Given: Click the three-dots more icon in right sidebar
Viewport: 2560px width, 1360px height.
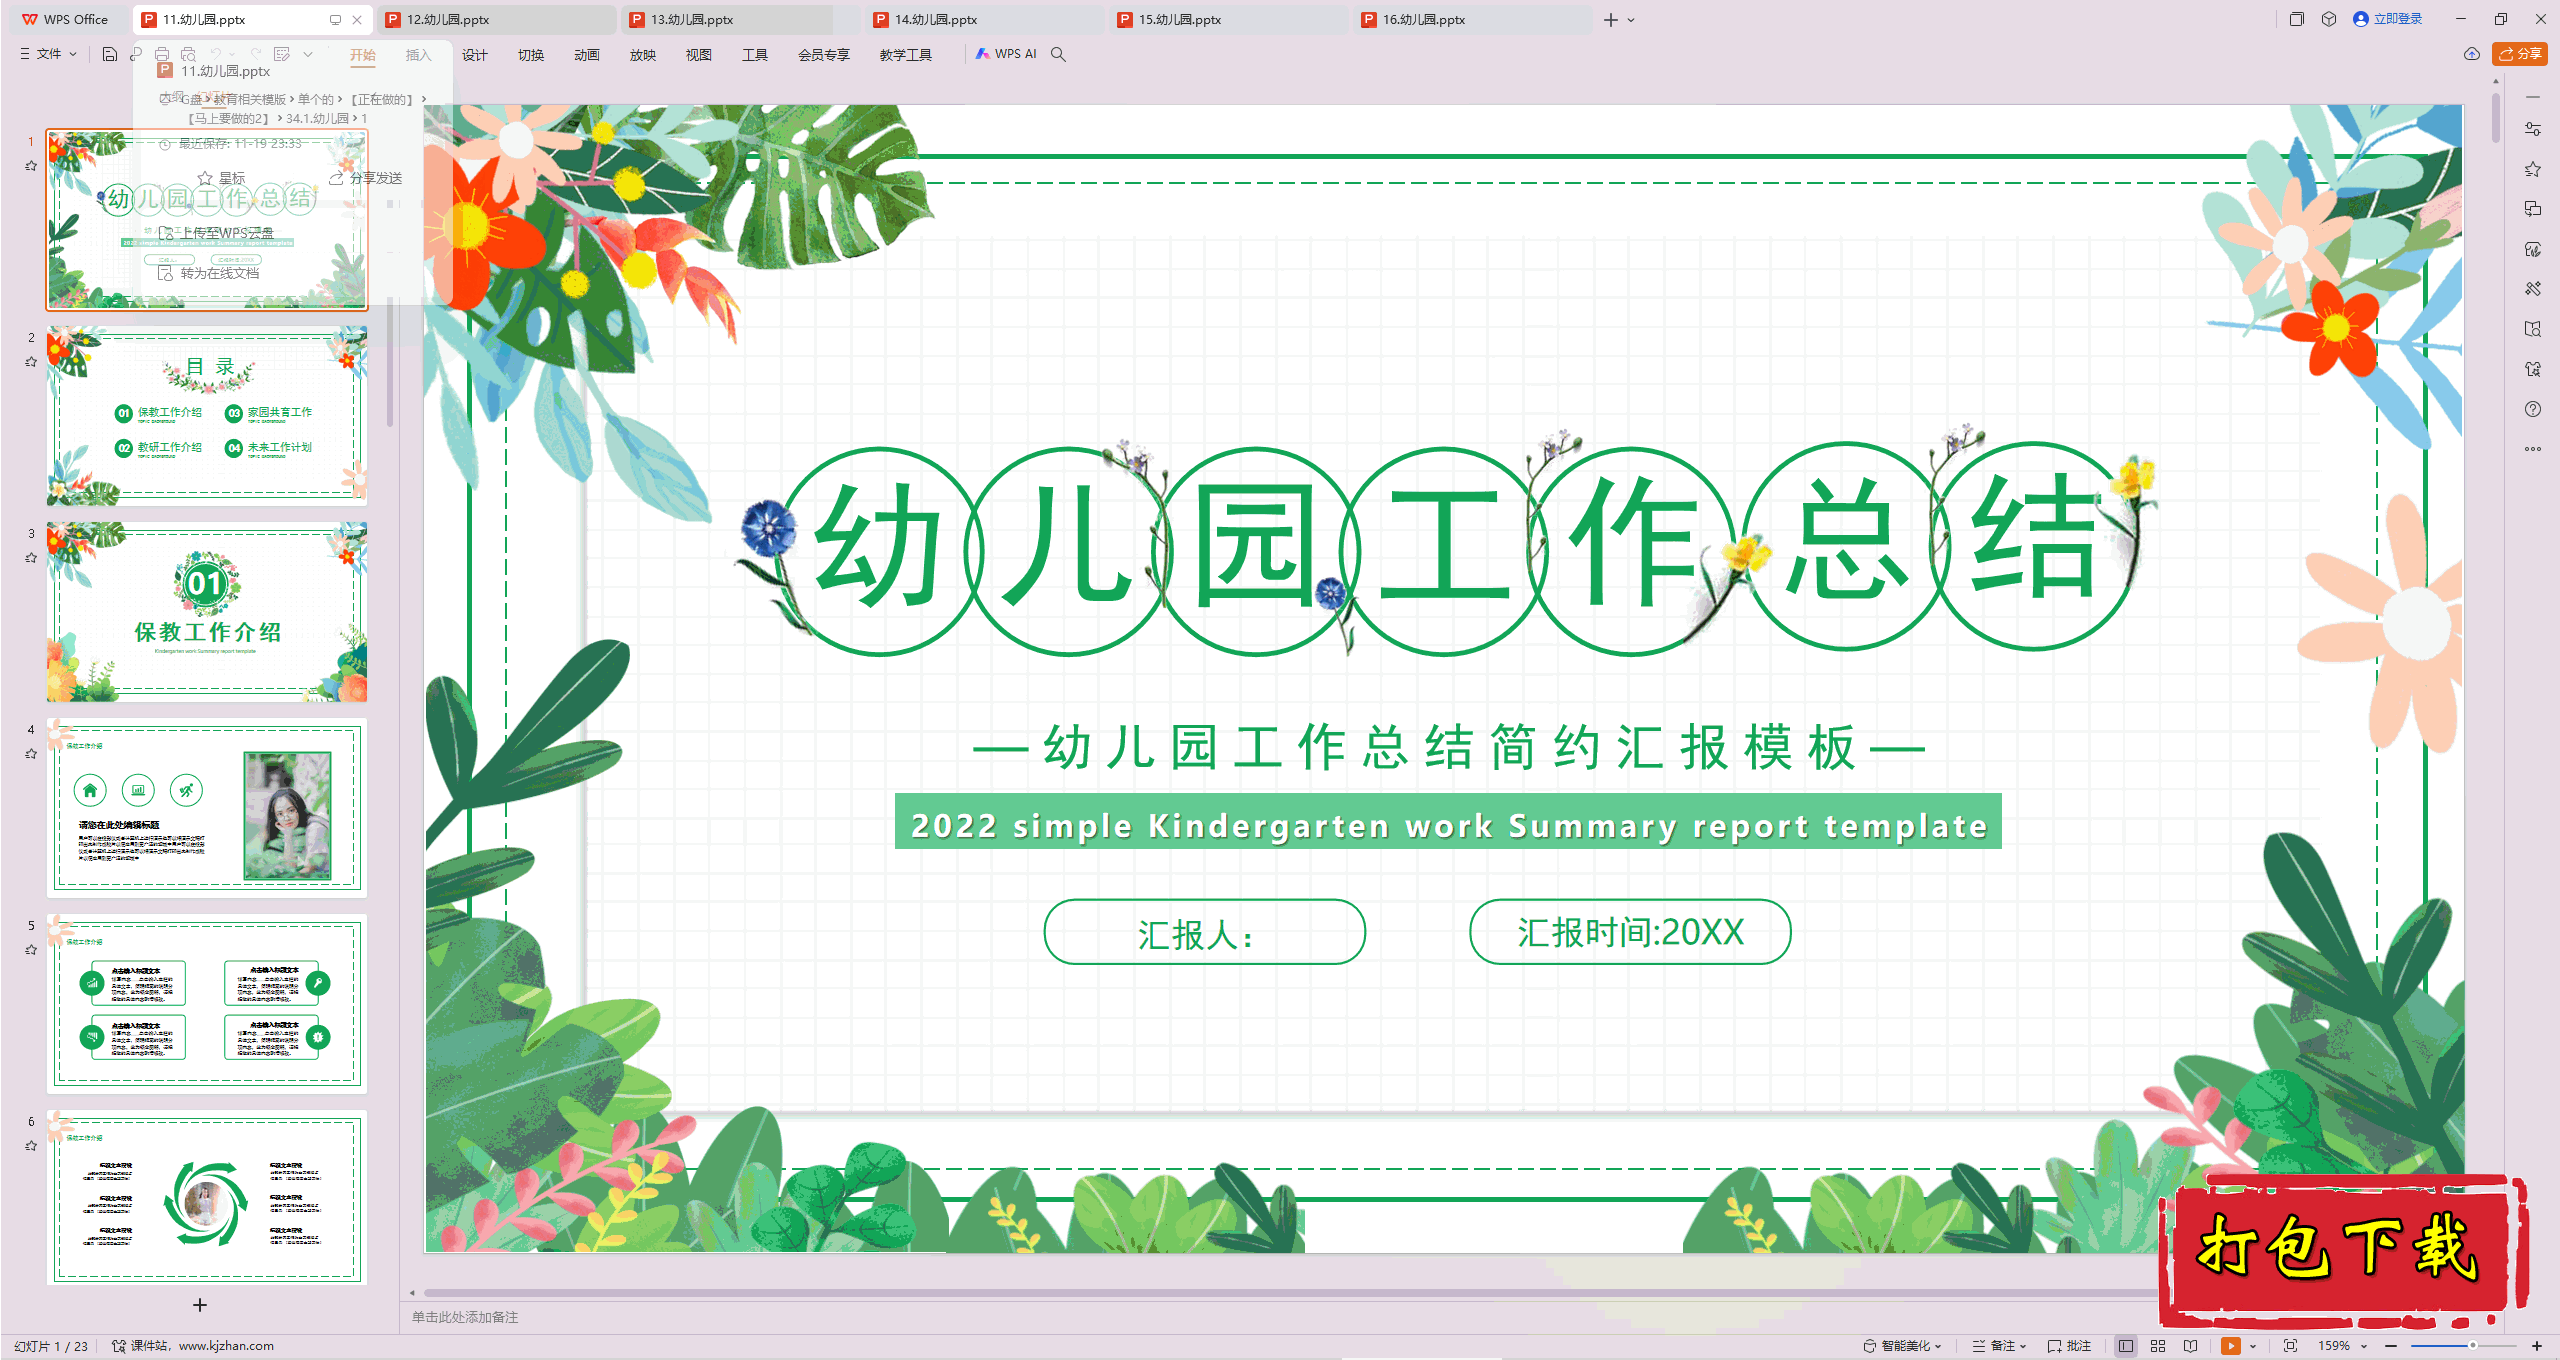Looking at the screenshot, I should [2533, 449].
